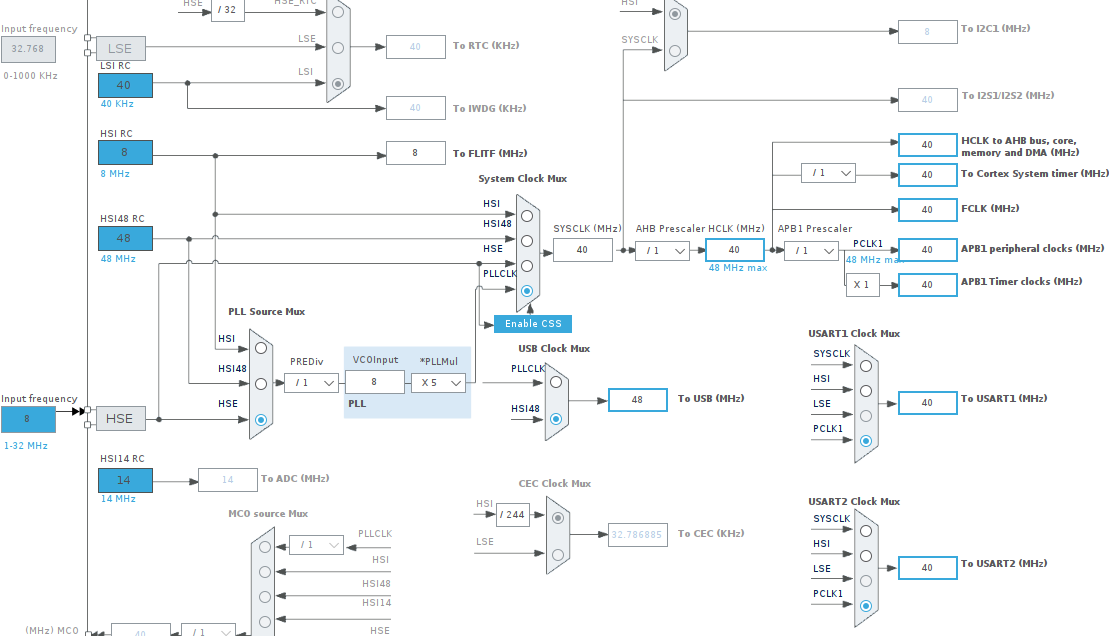The height and width of the screenshot is (636, 1109).
Task: Select HSI48 in the MCO source Mux
Action: (264, 596)
